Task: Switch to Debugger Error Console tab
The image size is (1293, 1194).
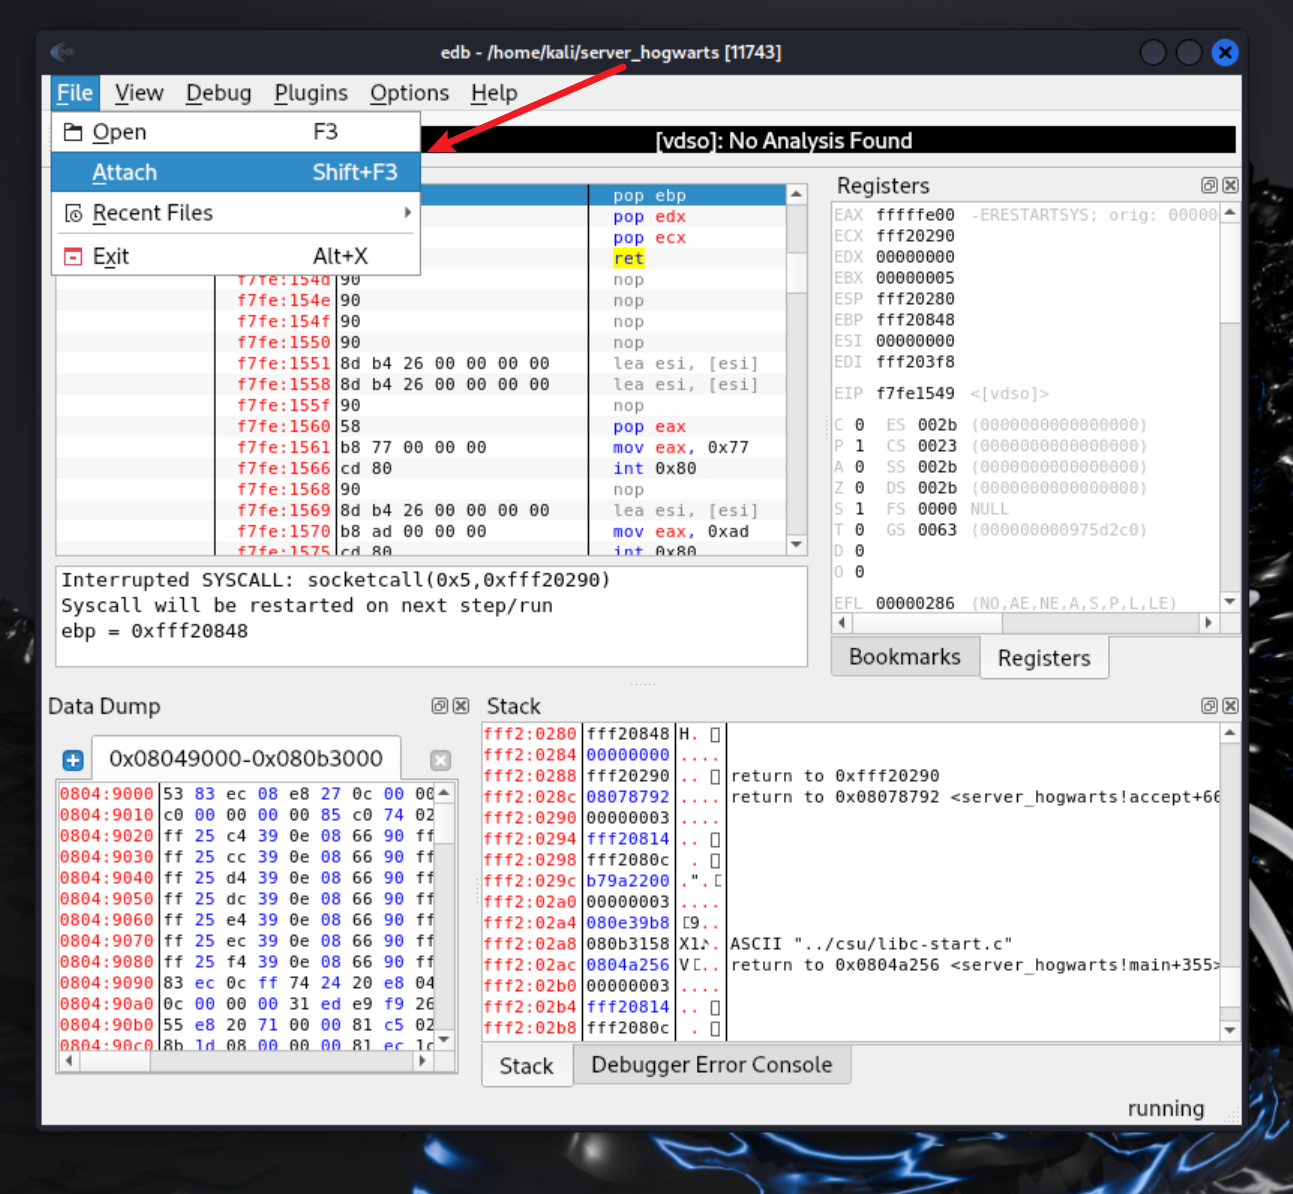Action: coord(712,1065)
